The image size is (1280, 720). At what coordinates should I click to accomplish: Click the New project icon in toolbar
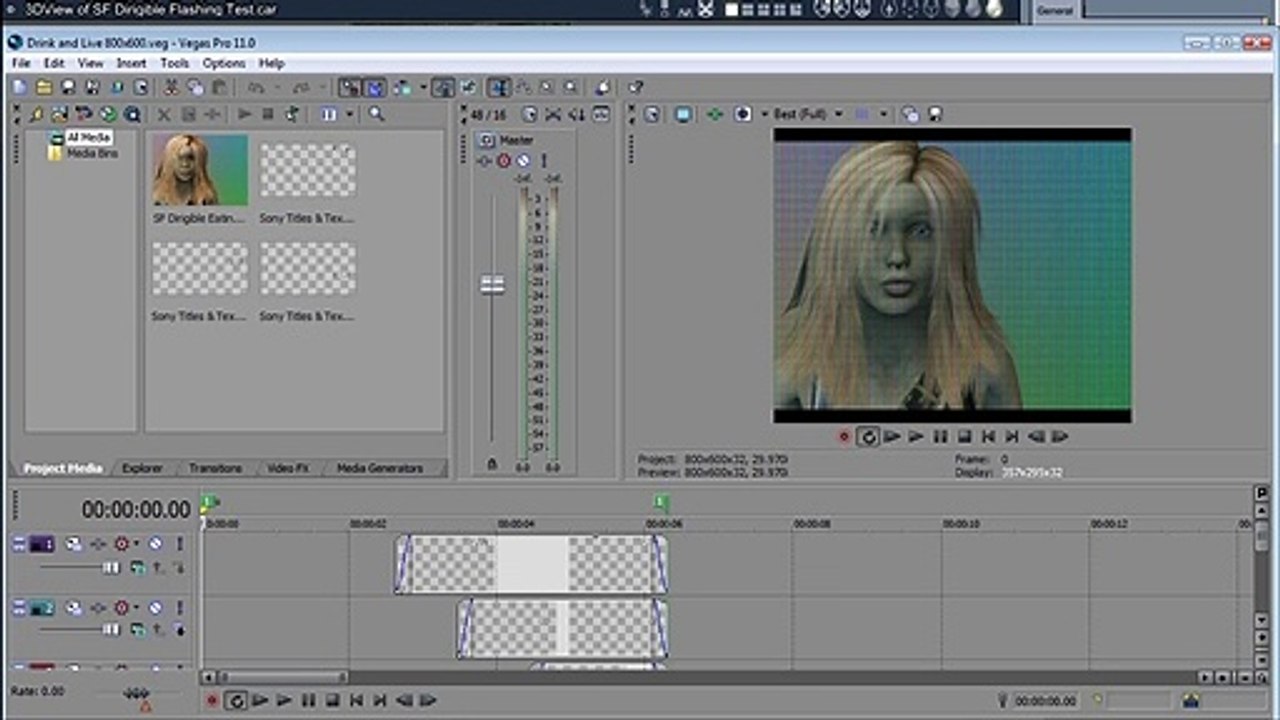19,87
